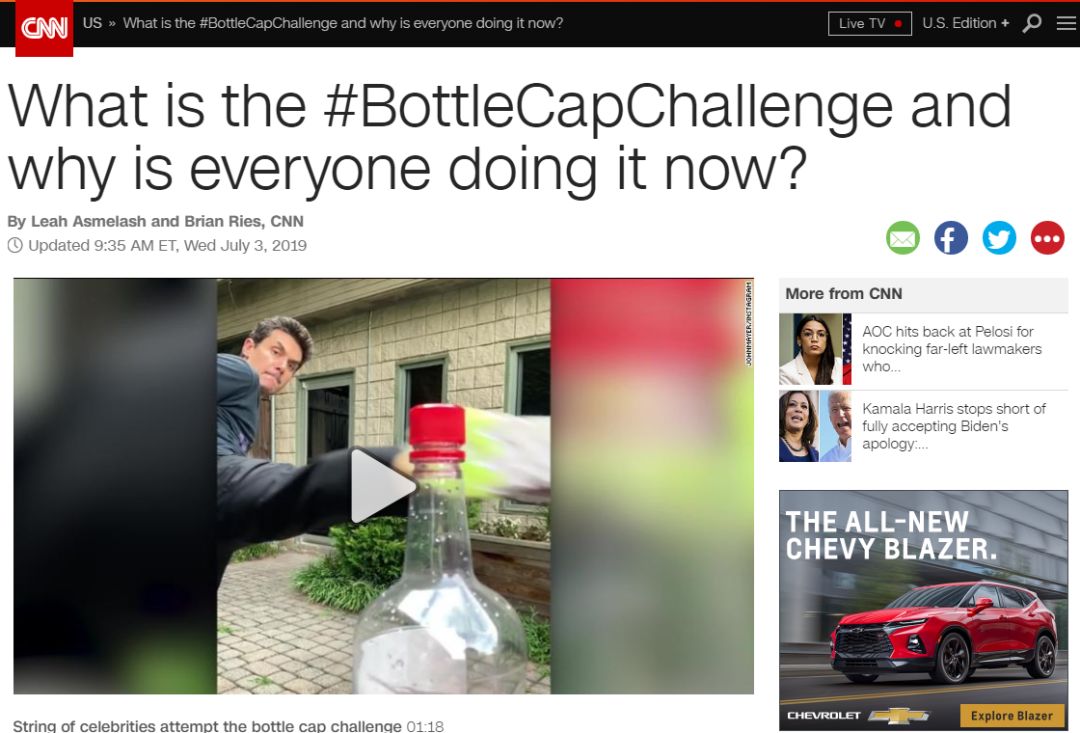The height and width of the screenshot is (733, 1080).
Task: Share article on Twitter
Action: tap(999, 238)
